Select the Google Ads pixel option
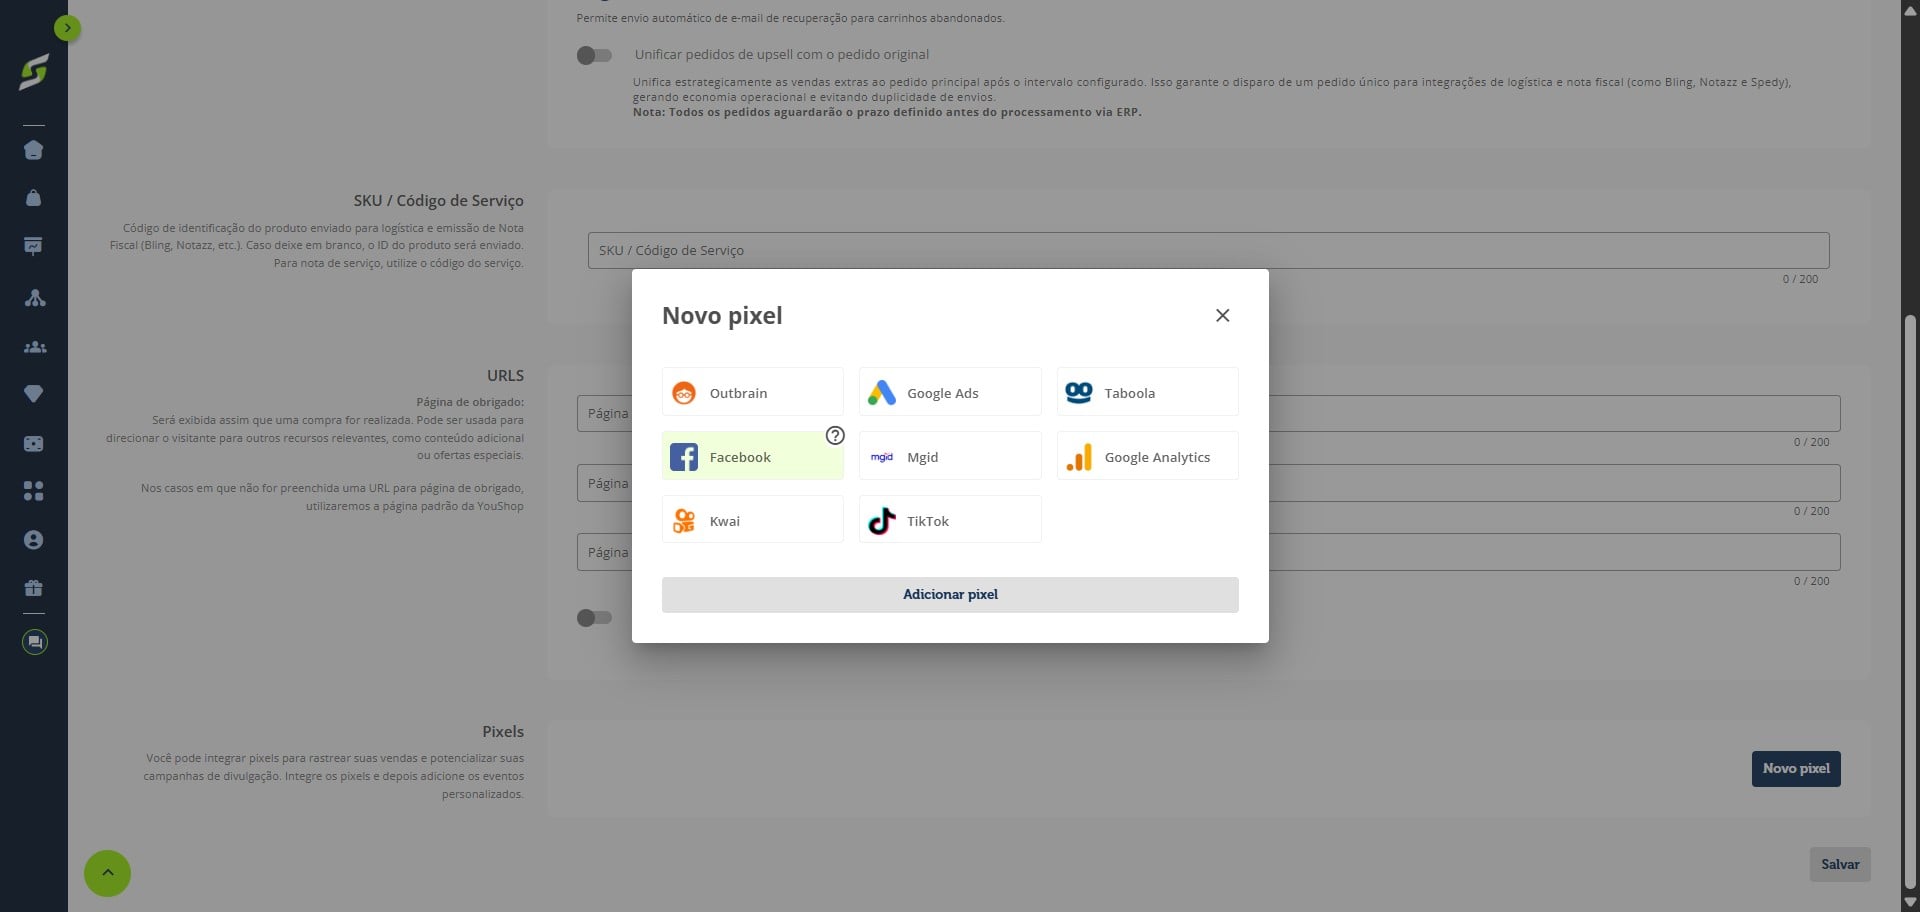The height and width of the screenshot is (912, 1920). (950, 392)
